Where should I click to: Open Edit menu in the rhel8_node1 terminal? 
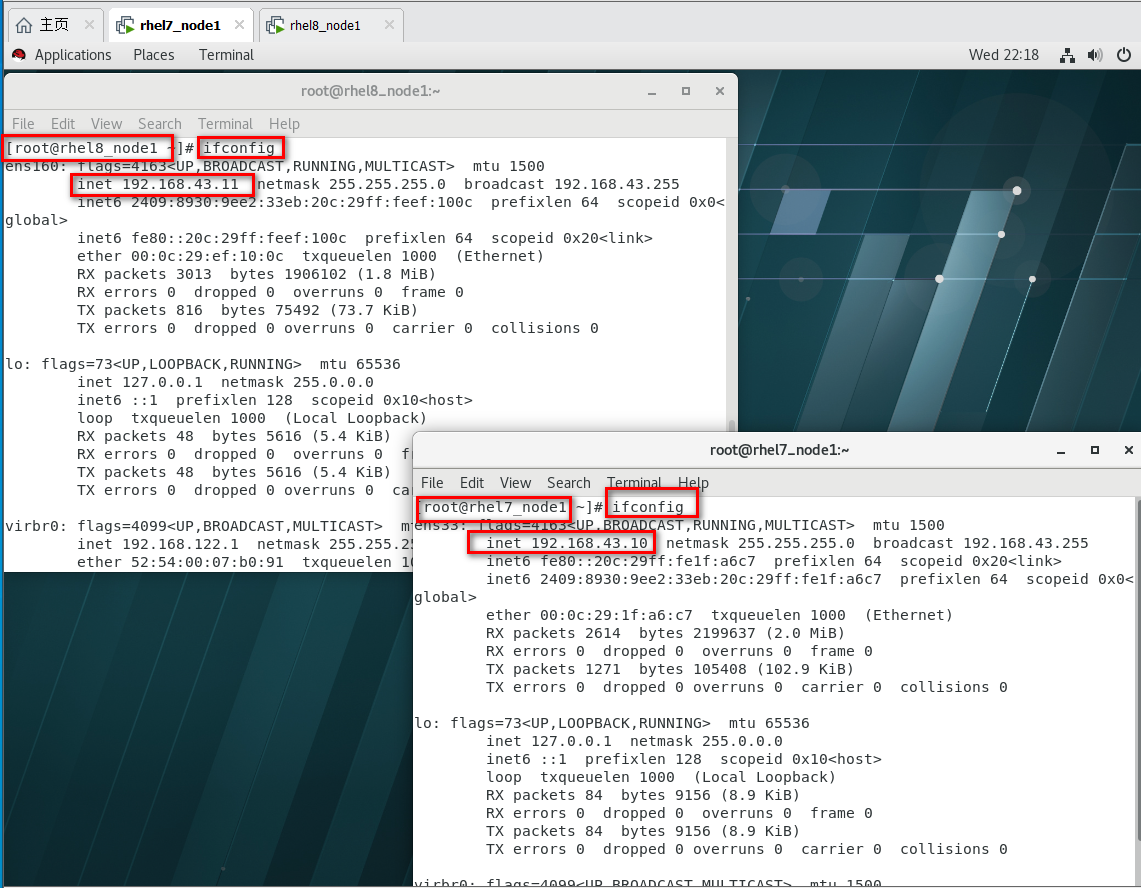63,124
